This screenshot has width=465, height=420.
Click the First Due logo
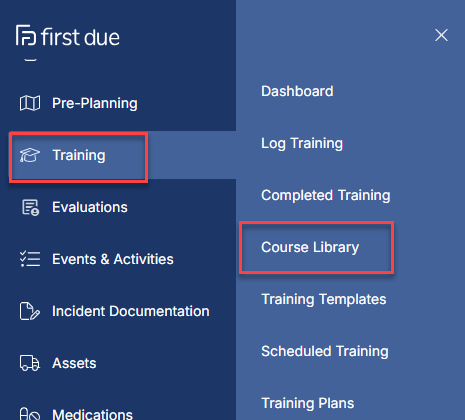68,36
